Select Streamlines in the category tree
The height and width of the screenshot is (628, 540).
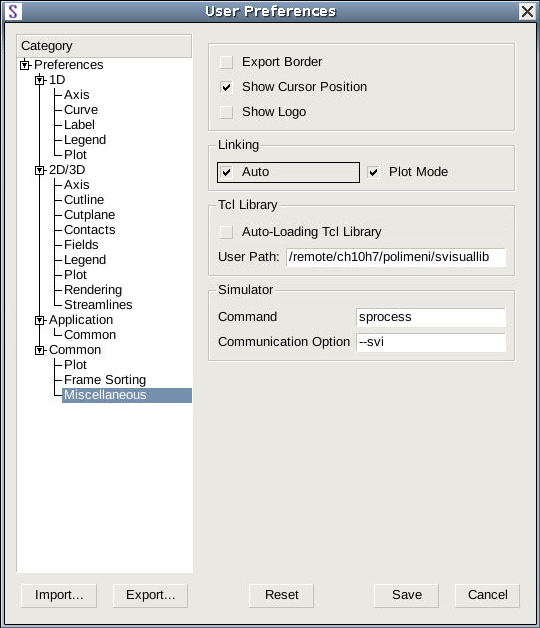98,305
